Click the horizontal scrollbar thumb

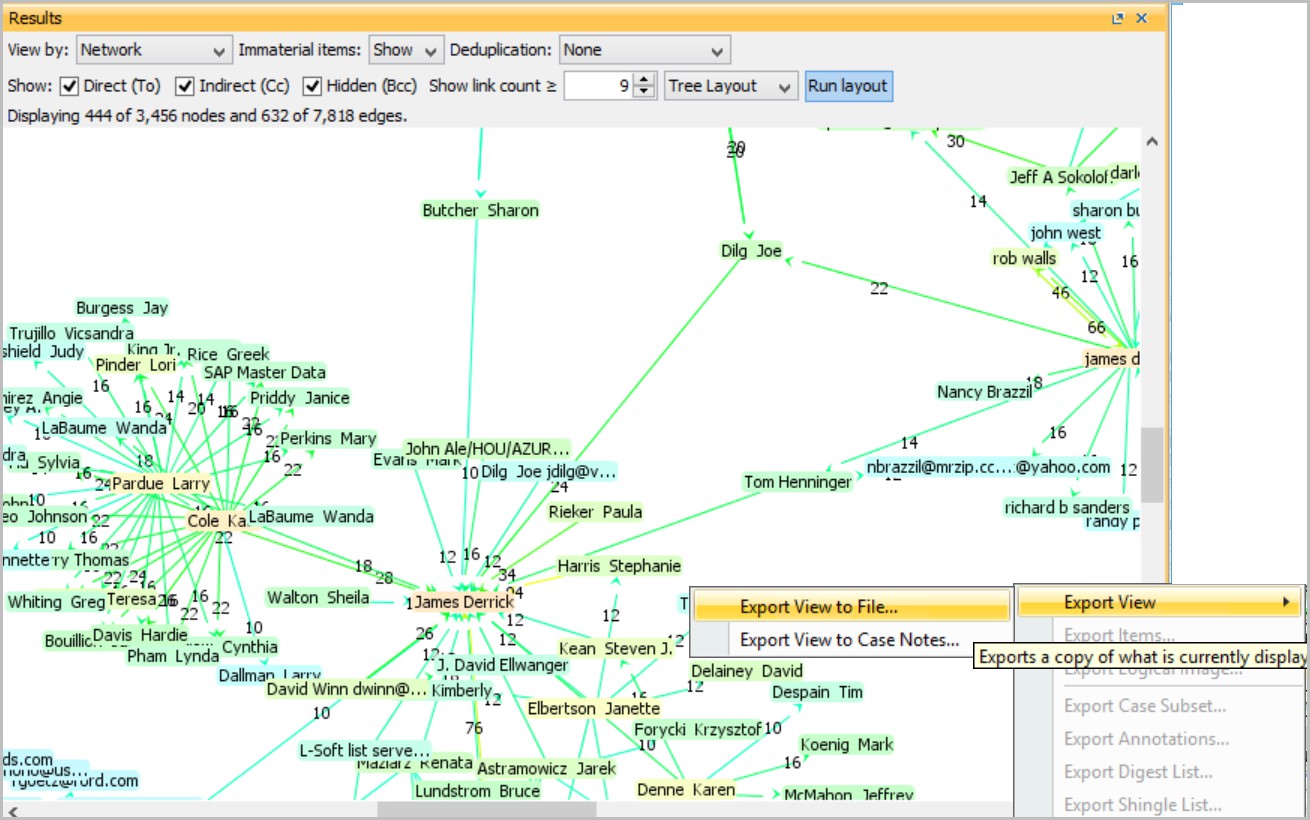(x=486, y=809)
